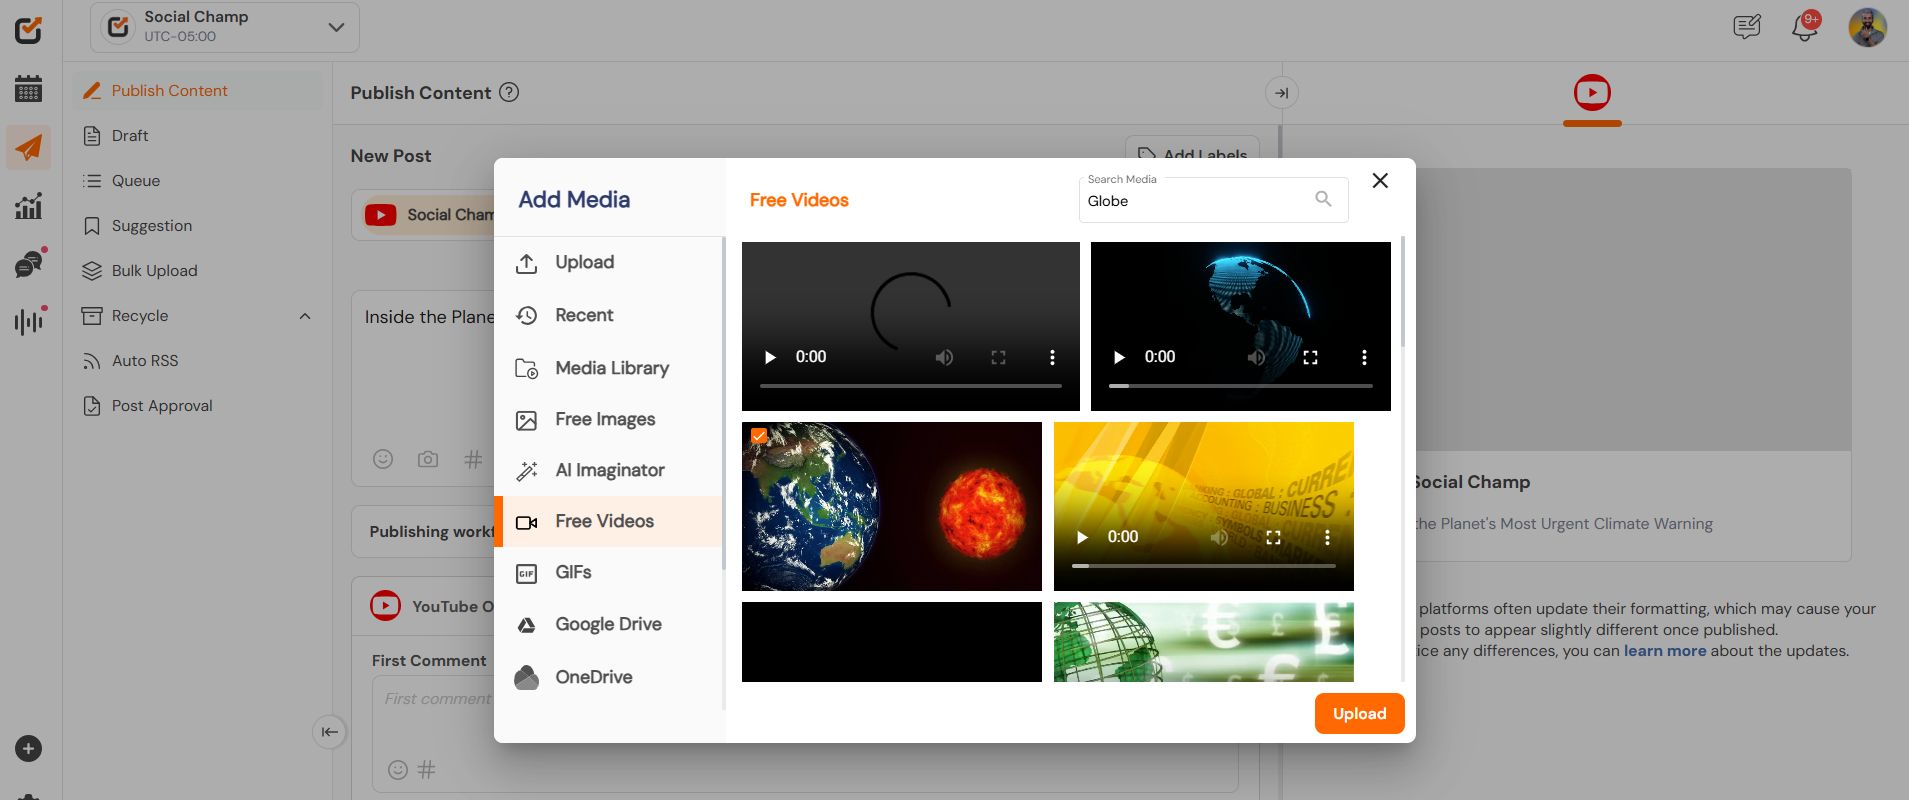Collapse the Recycle menu section
The height and width of the screenshot is (800, 1909).
[305, 316]
